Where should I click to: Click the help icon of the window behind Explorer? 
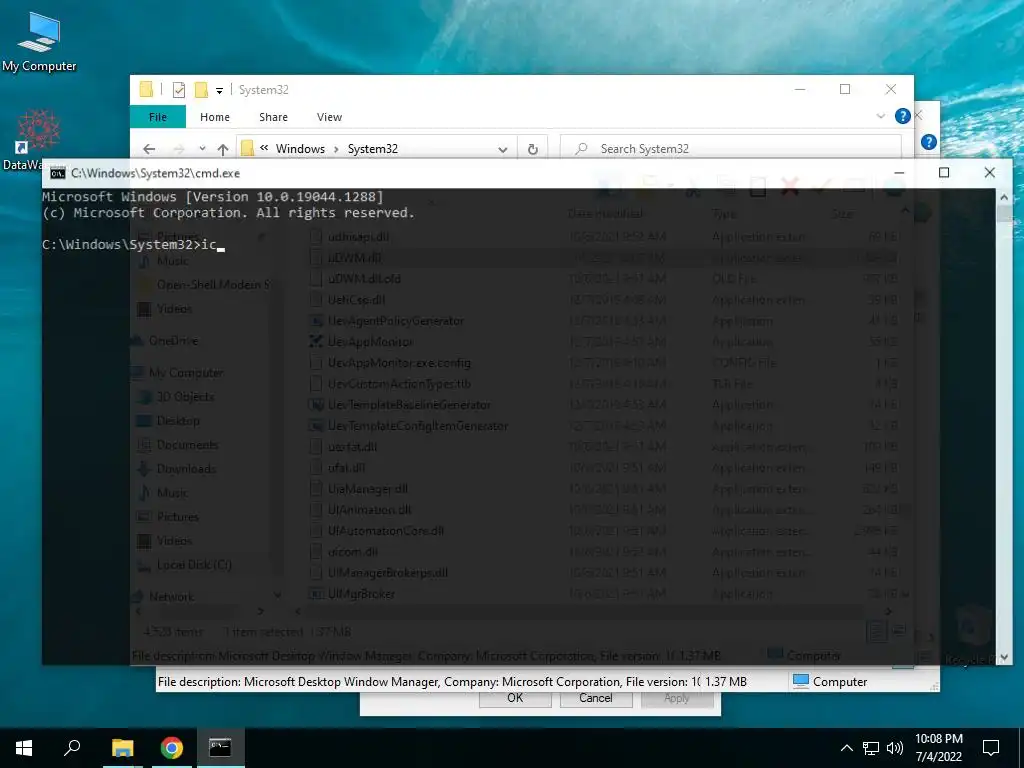[x=929, y=142]
